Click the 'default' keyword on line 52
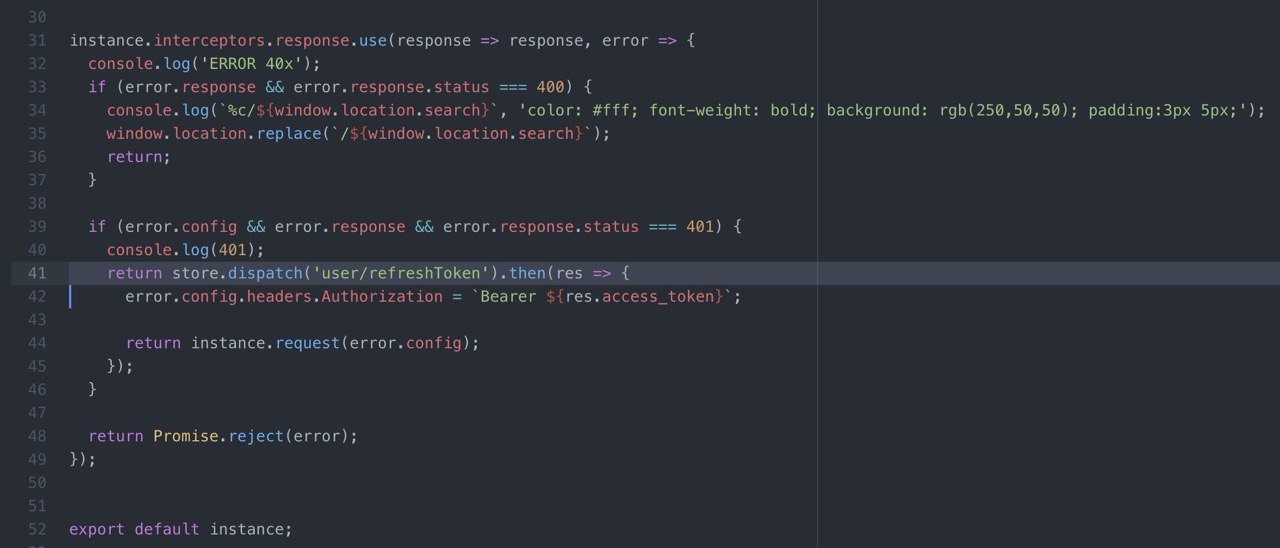Screen dimensions: 1280x548 pos(167,529)
